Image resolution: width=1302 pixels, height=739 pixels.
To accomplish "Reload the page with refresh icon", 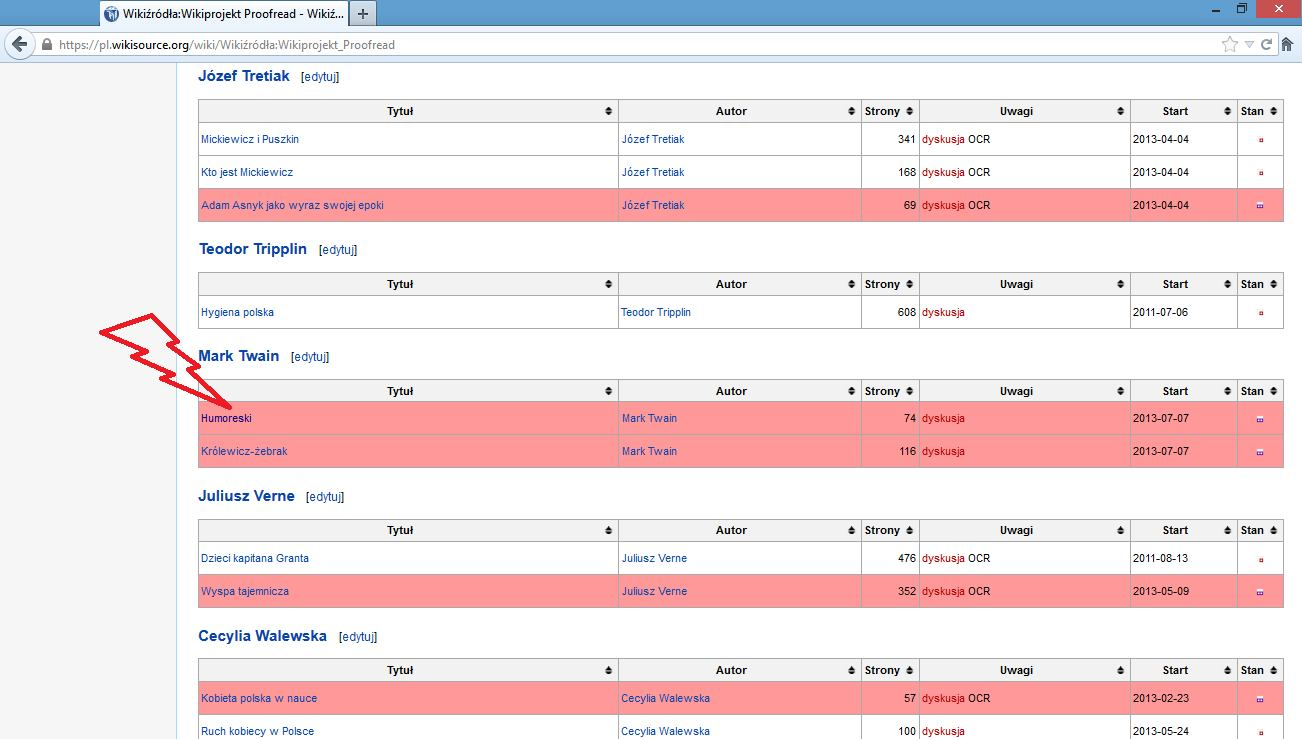I will (1267, 45).
